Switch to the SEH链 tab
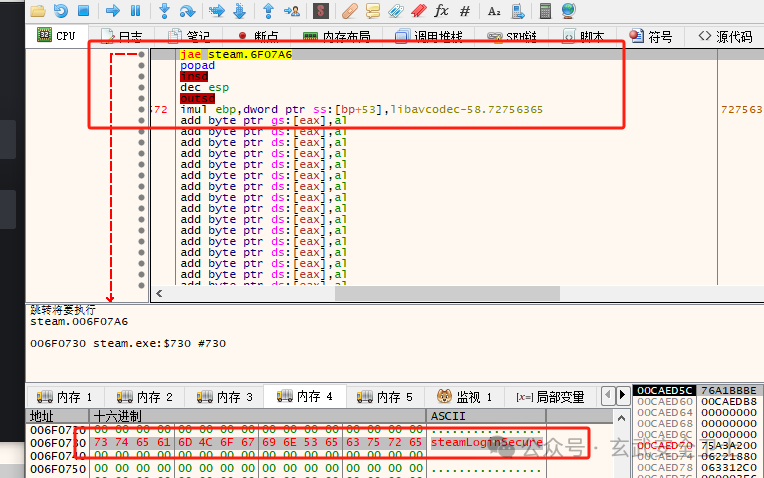The height and width of the screenshot is (478, 764). (512, 37)
